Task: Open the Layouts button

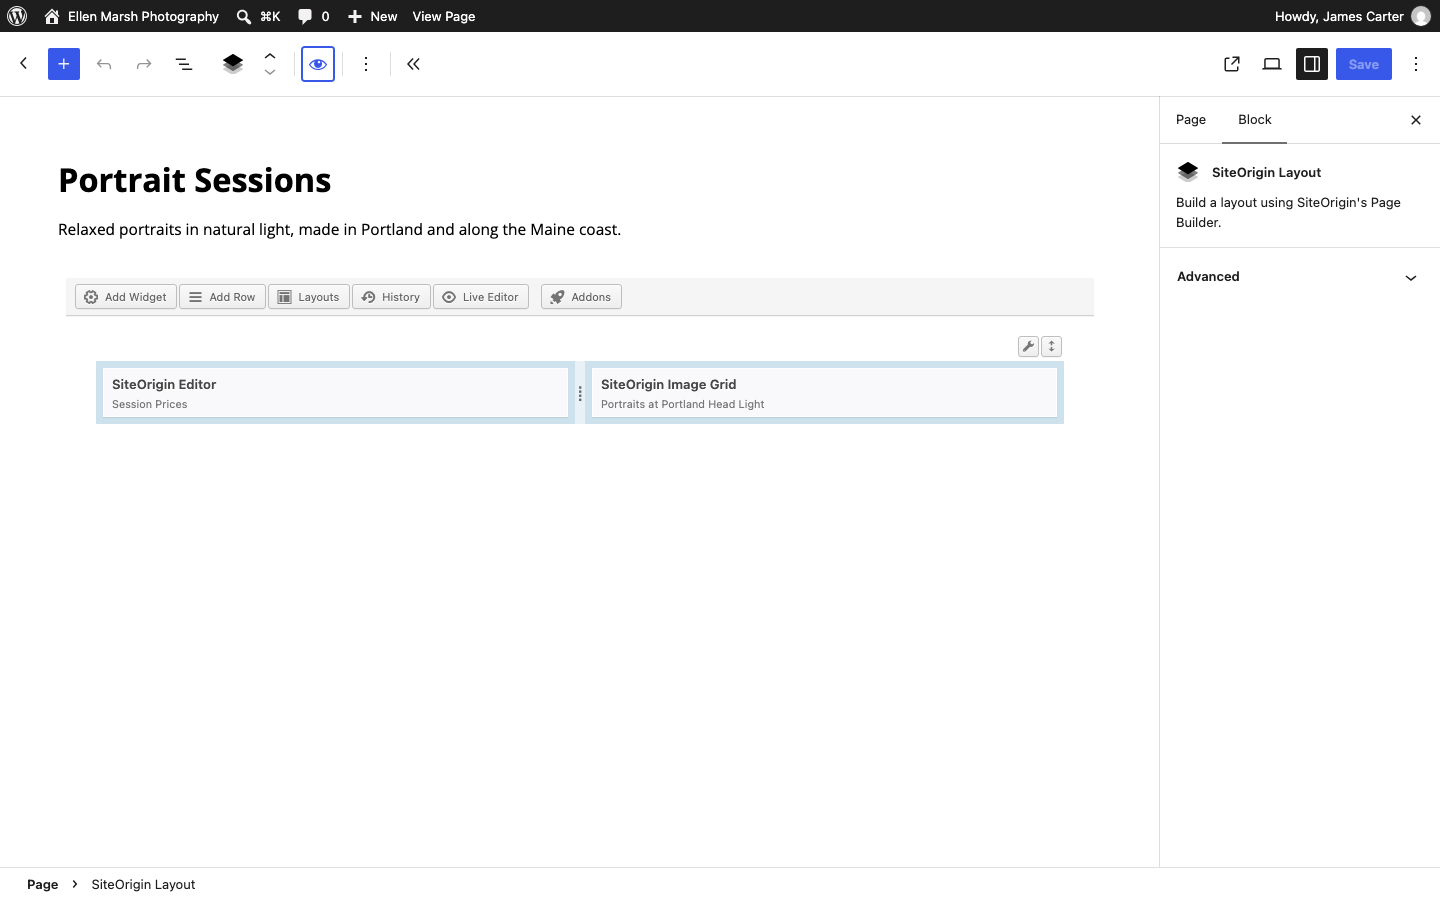Action: (309, 297)
